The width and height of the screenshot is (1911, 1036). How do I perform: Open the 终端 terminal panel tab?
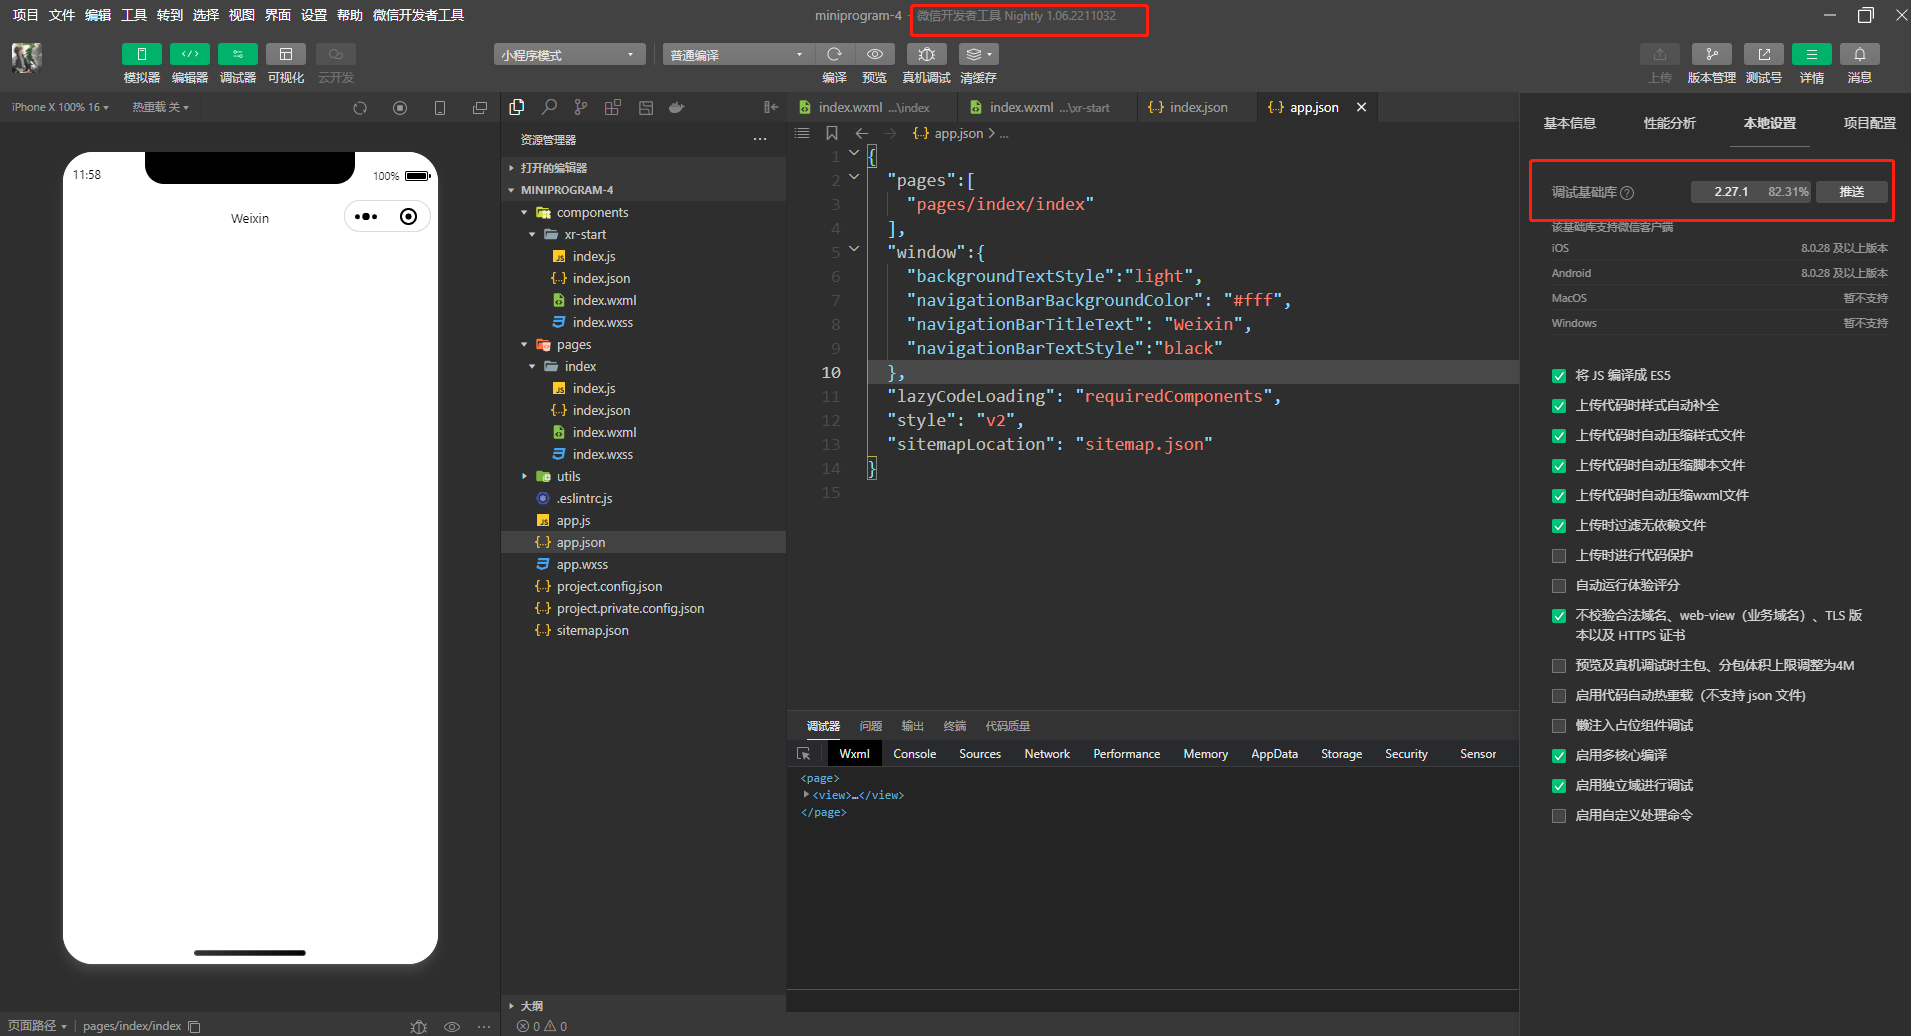point(955,726)
